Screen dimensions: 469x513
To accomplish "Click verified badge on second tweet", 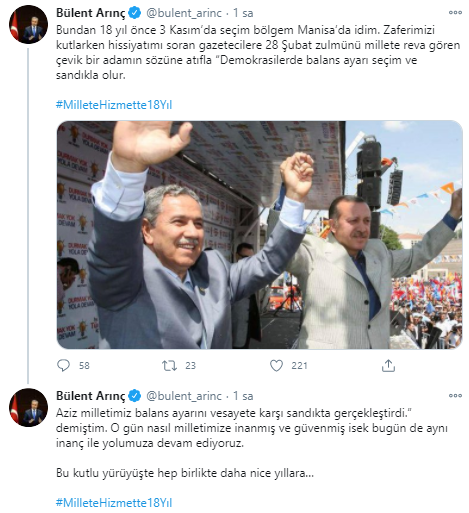I will coord(134,396).
